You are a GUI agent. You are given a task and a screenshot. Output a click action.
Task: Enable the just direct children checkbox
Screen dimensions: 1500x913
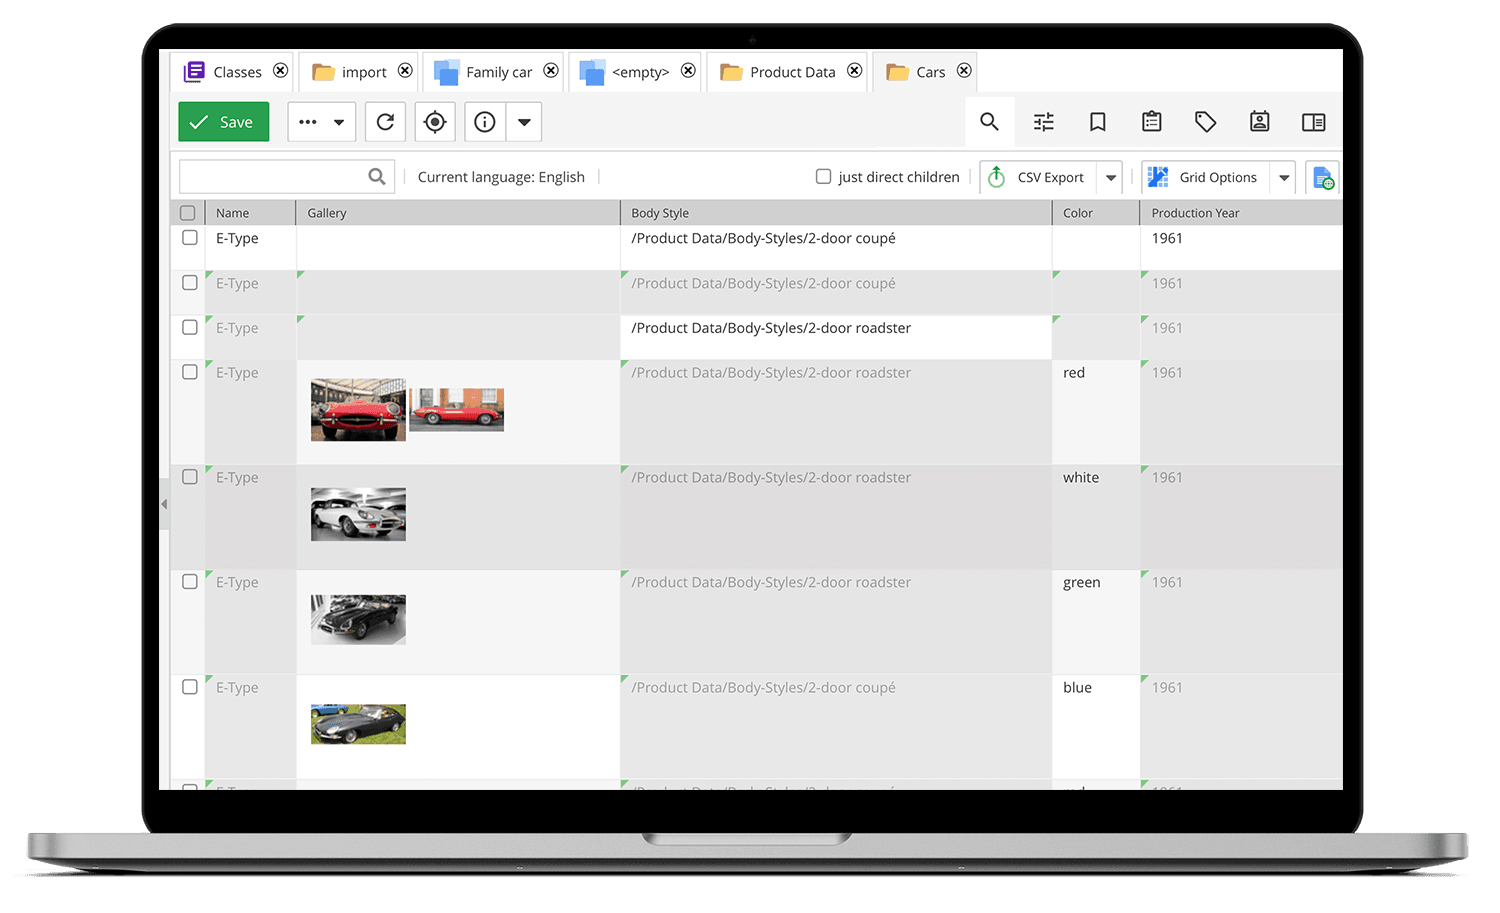click(x=823, y=177)
